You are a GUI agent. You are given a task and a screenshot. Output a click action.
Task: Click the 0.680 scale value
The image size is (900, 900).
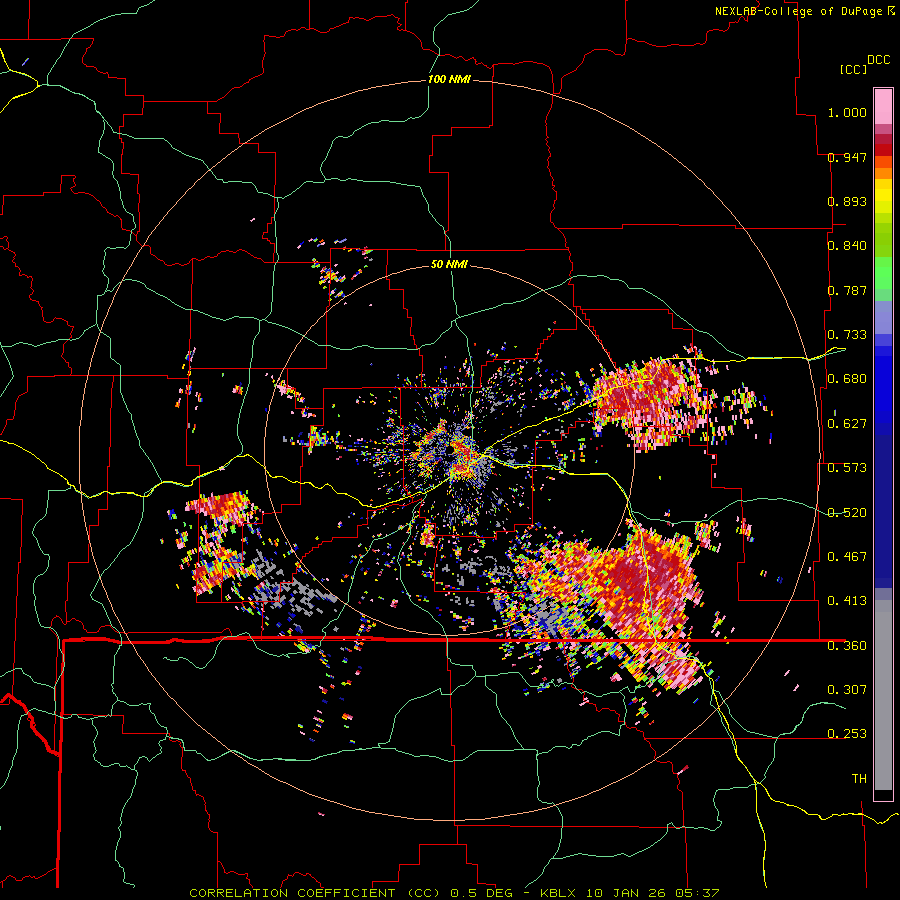tap(847, 378)
